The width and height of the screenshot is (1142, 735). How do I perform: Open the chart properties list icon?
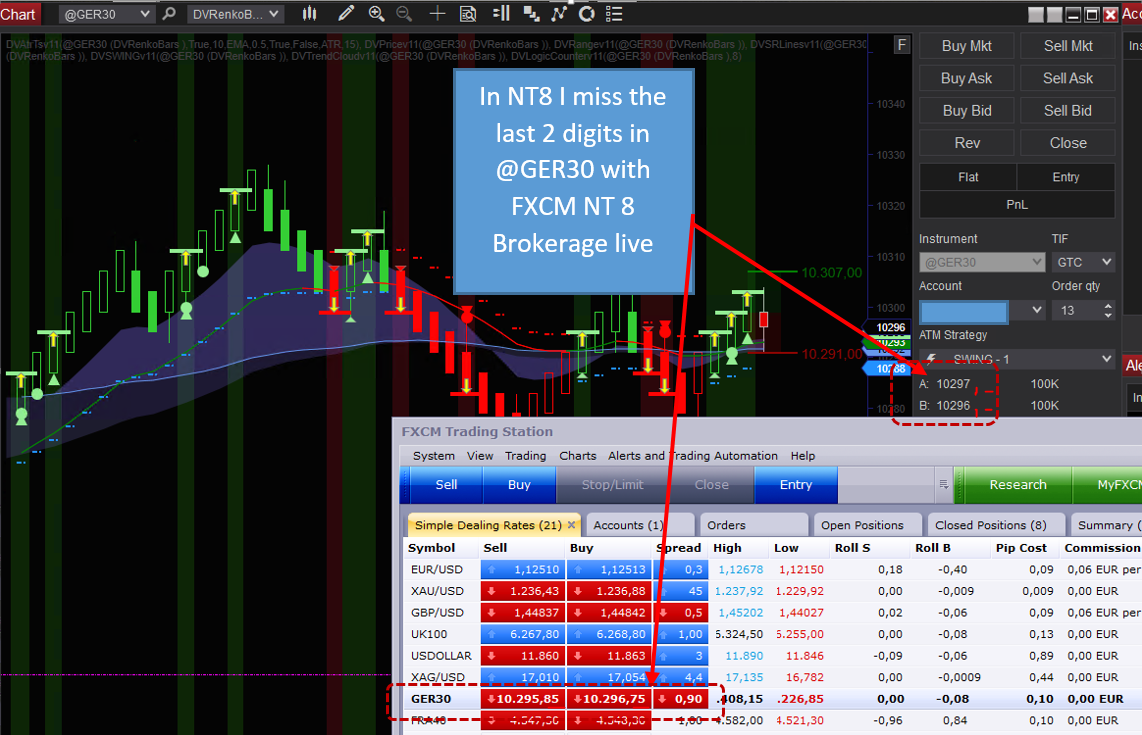614,14
